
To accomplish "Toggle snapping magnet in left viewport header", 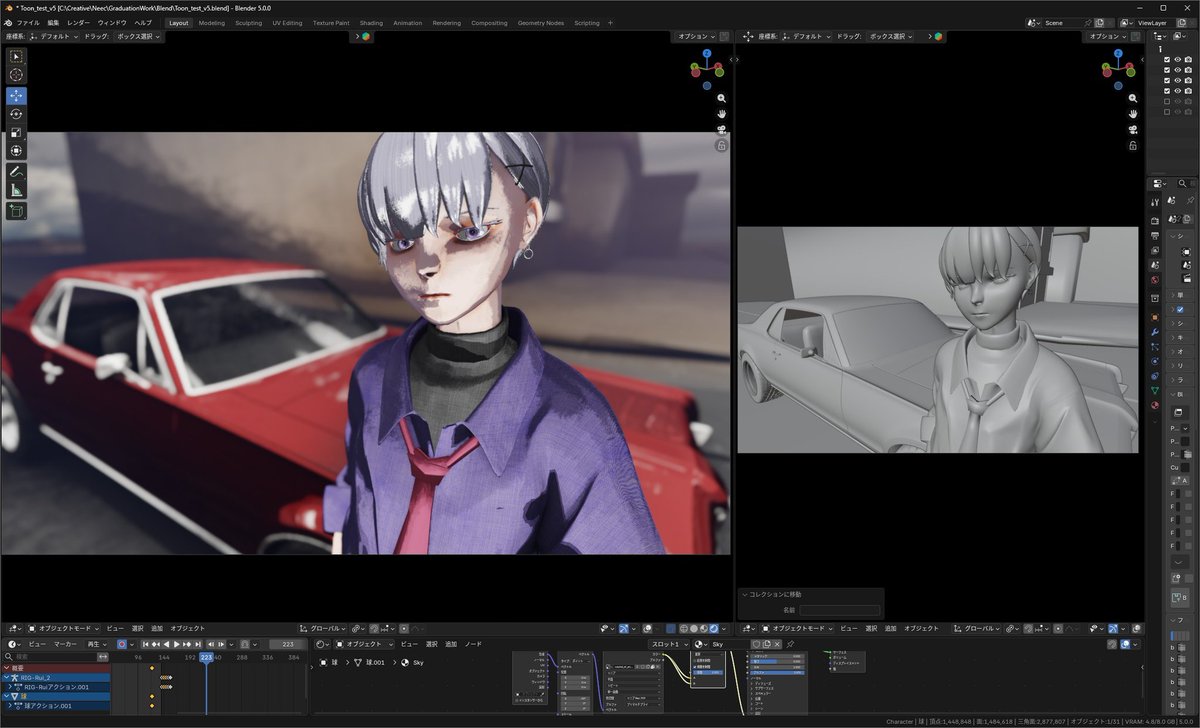I will (372, 629).
